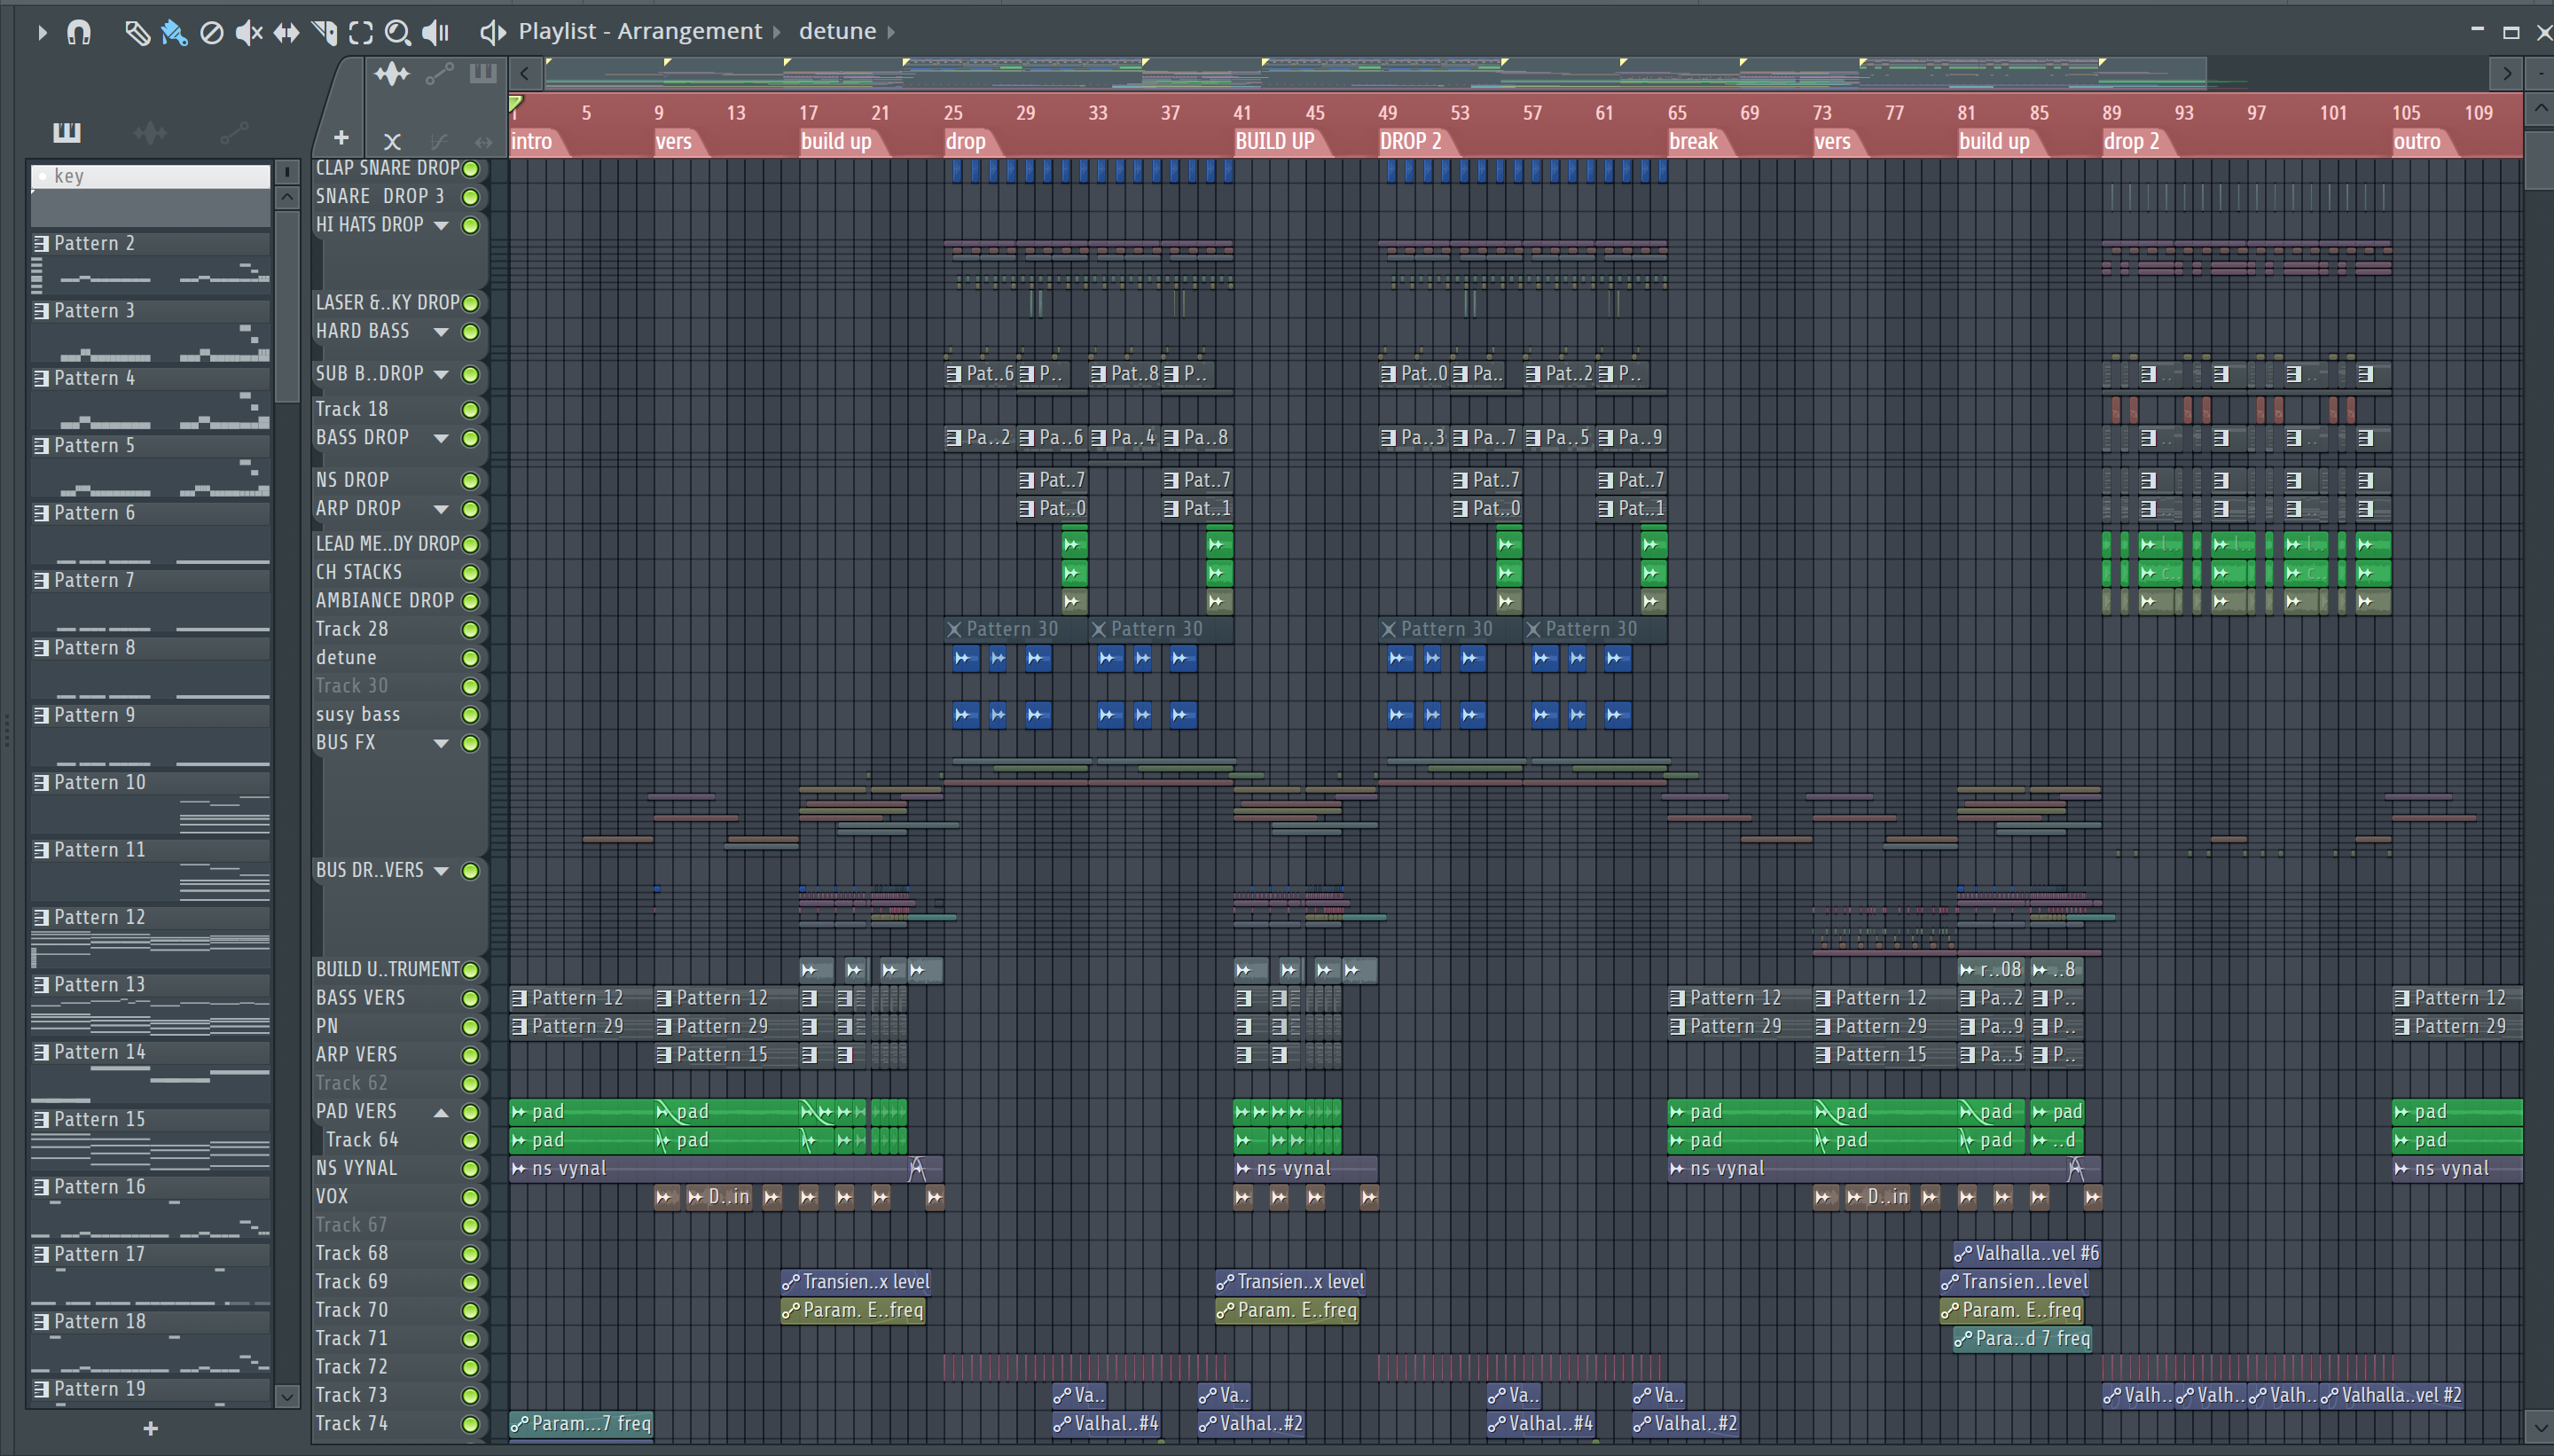The height and width of the screenshot is (1456, 2554).
Task: Mute the CLAP SNARE DROP track
Action: (x=470, y=169)
